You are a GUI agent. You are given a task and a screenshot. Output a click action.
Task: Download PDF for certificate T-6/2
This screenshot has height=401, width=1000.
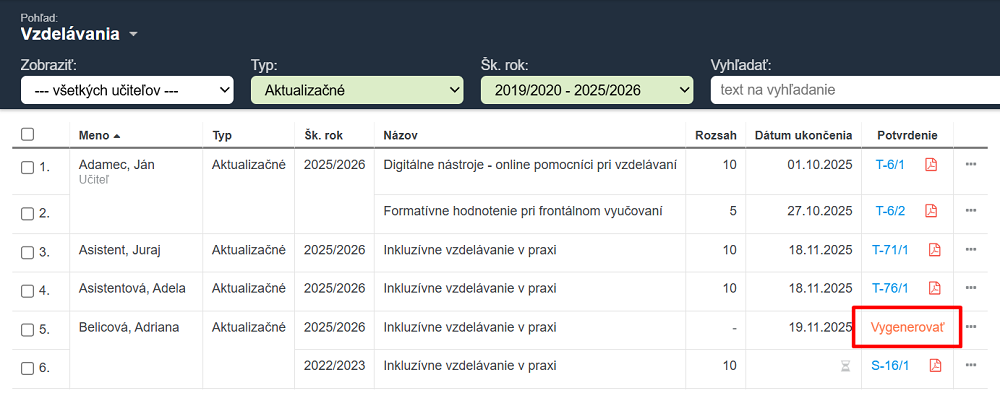click(932, 211)
